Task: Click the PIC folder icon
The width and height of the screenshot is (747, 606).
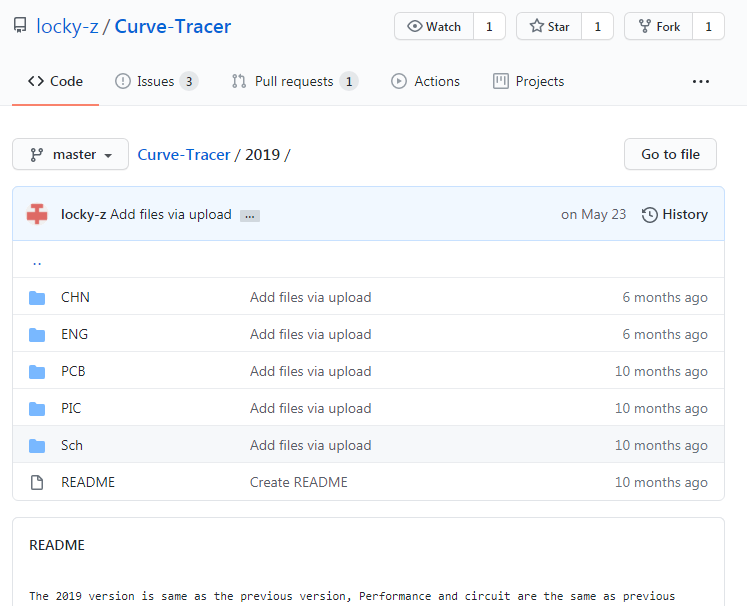Action: pyautogui.click(x=37, y=409)
